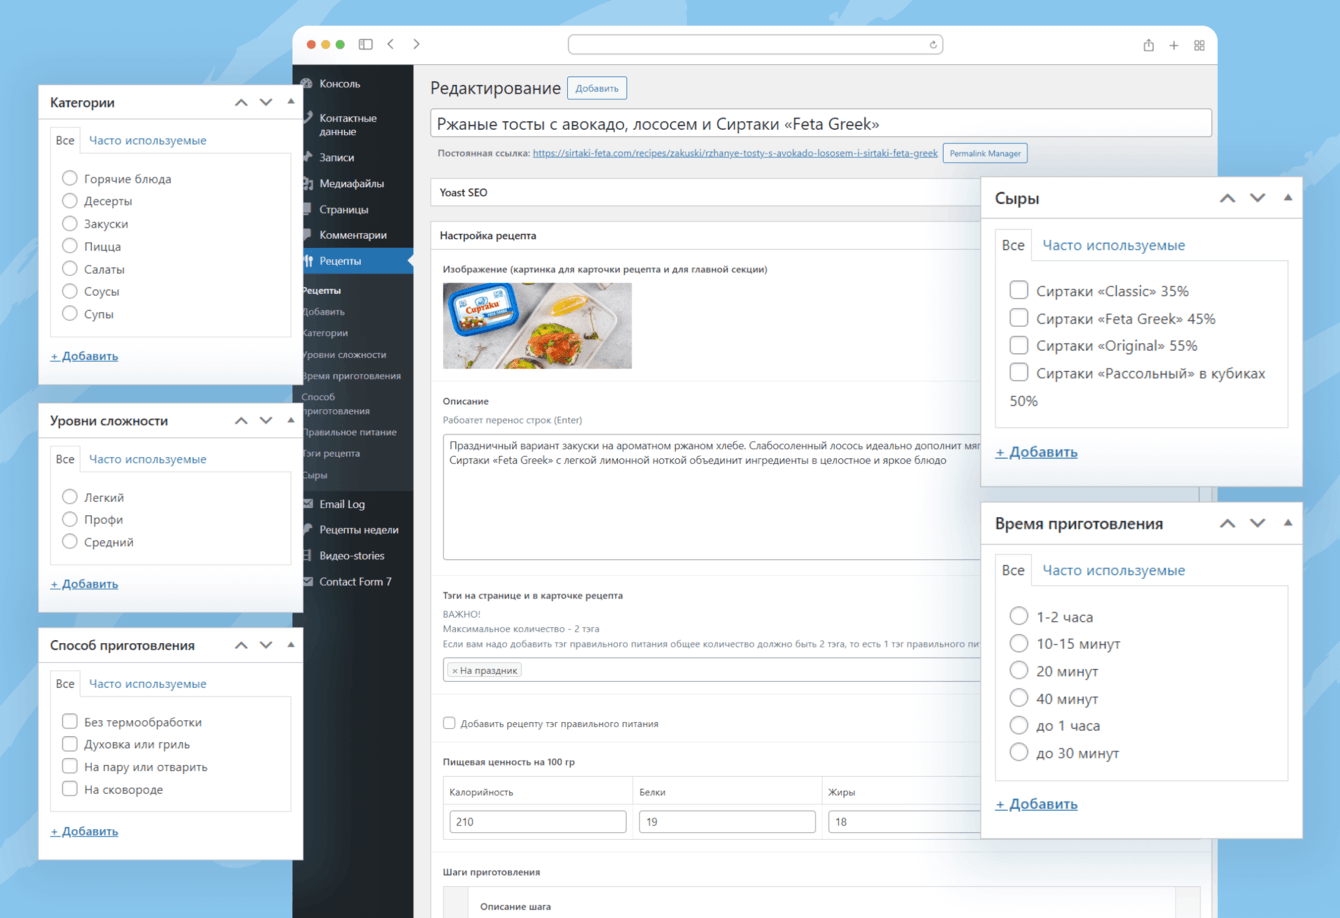This screenshot has height=918, width=1340.
Task: Go back with the browser back arrow
Action: tap(391, 44)
